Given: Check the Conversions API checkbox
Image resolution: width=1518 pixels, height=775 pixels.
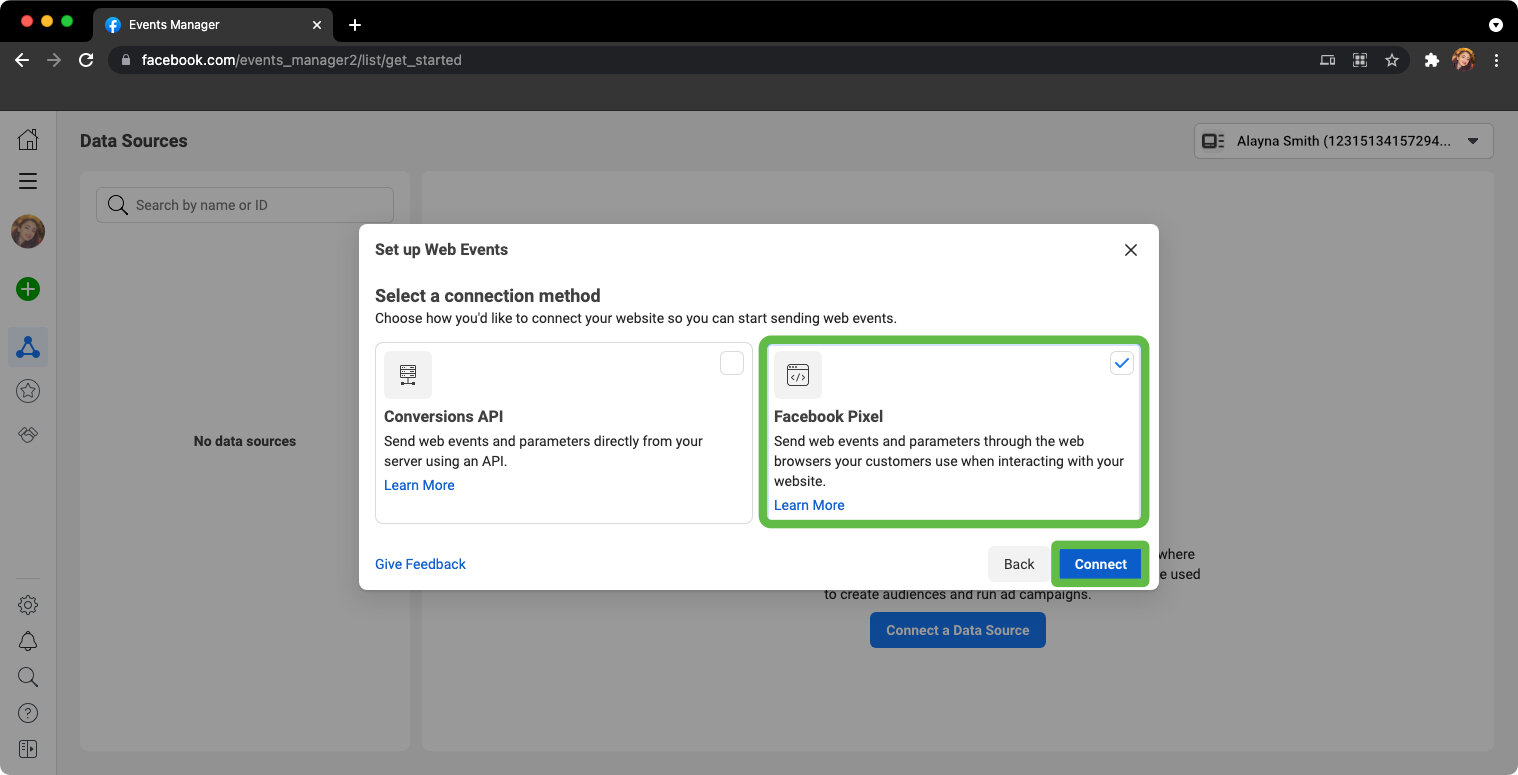Looking at the screenshot, I should pyautogui.click(x=732, y=363).
